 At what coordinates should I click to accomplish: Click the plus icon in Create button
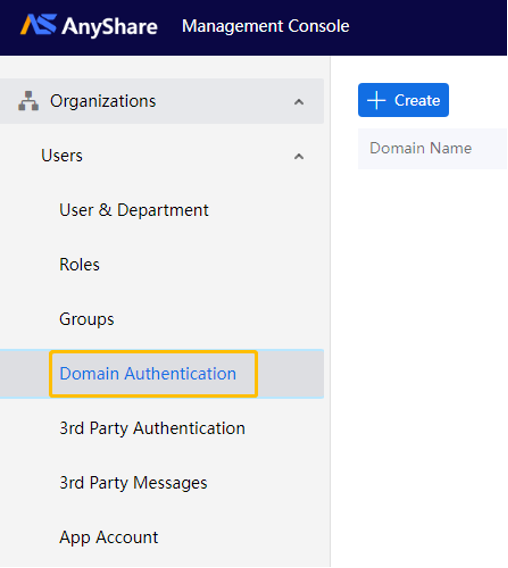[x=376, y=100]
